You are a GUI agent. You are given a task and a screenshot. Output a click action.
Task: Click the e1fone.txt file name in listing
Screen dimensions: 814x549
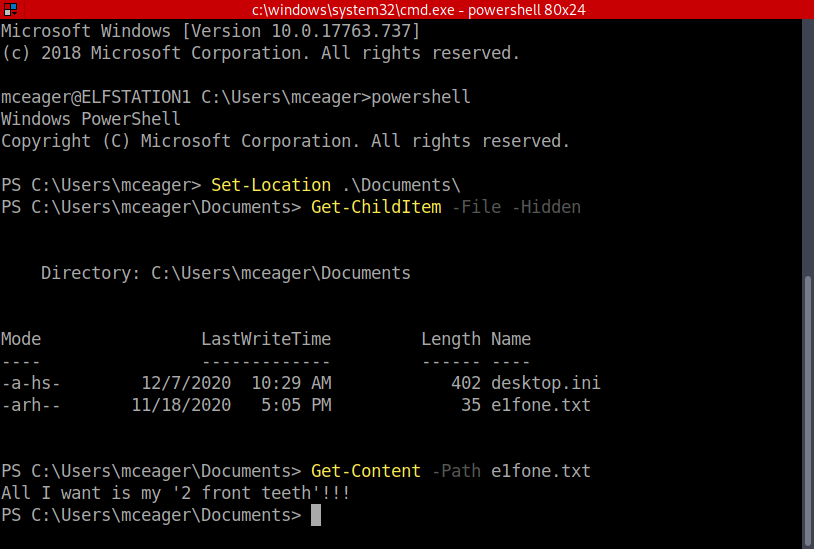(540, 405)
